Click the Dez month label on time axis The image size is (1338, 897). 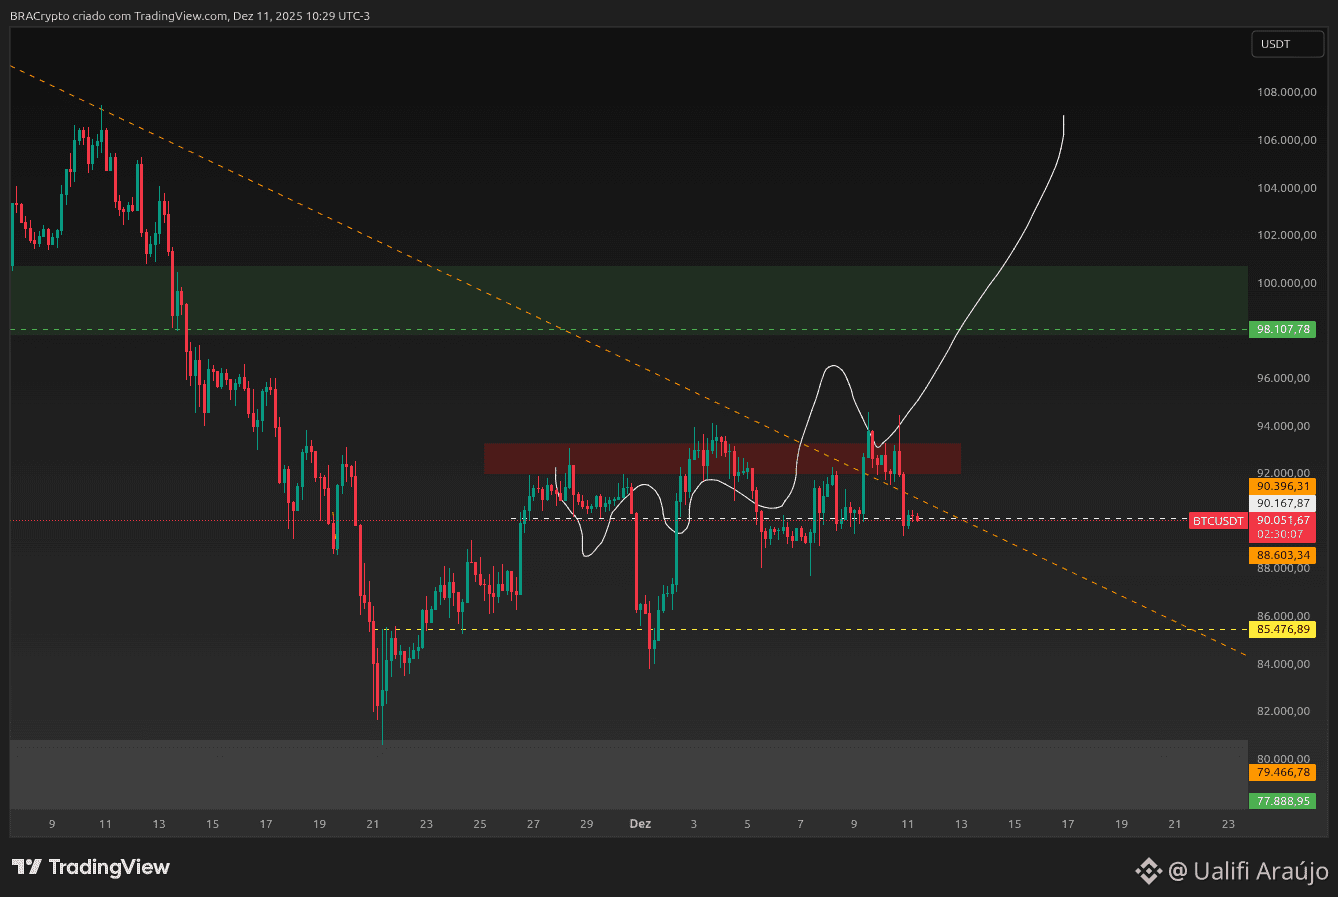[x=640, y=824]
